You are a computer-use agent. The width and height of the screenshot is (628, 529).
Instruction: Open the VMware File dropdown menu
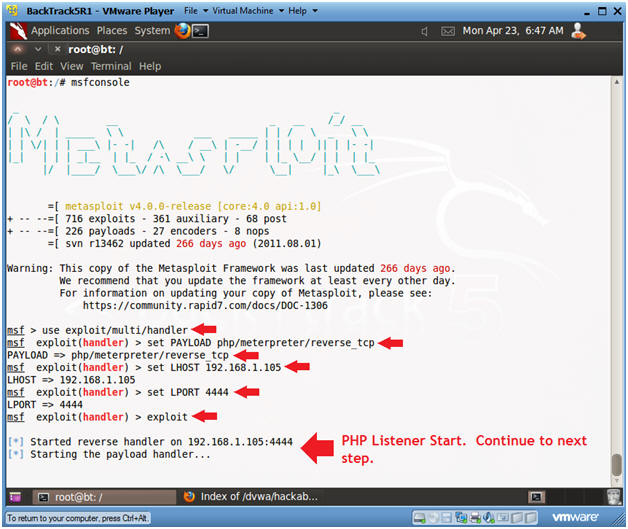(196, 11)
